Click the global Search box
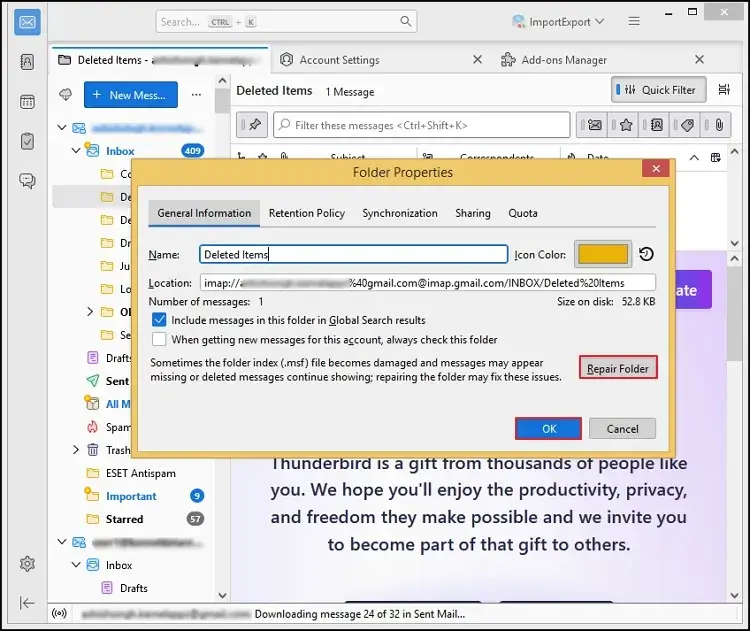The width and height of the screenshot is (750, 631). click(x=286, y=22)
